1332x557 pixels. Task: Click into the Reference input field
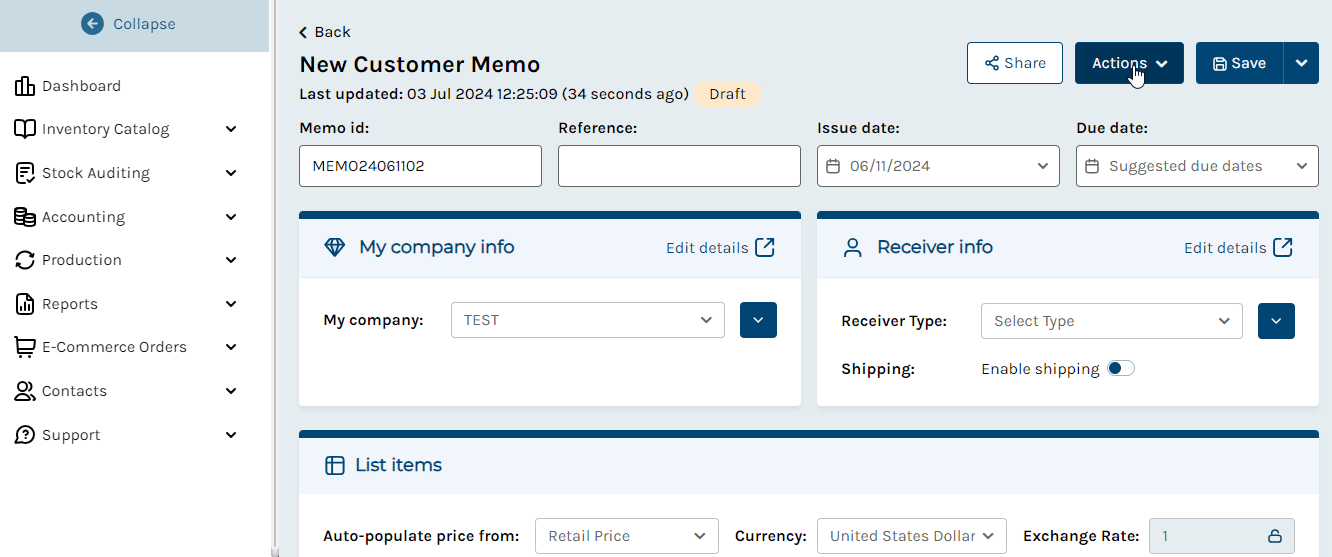pyautogui.click(x=679, y=166)
